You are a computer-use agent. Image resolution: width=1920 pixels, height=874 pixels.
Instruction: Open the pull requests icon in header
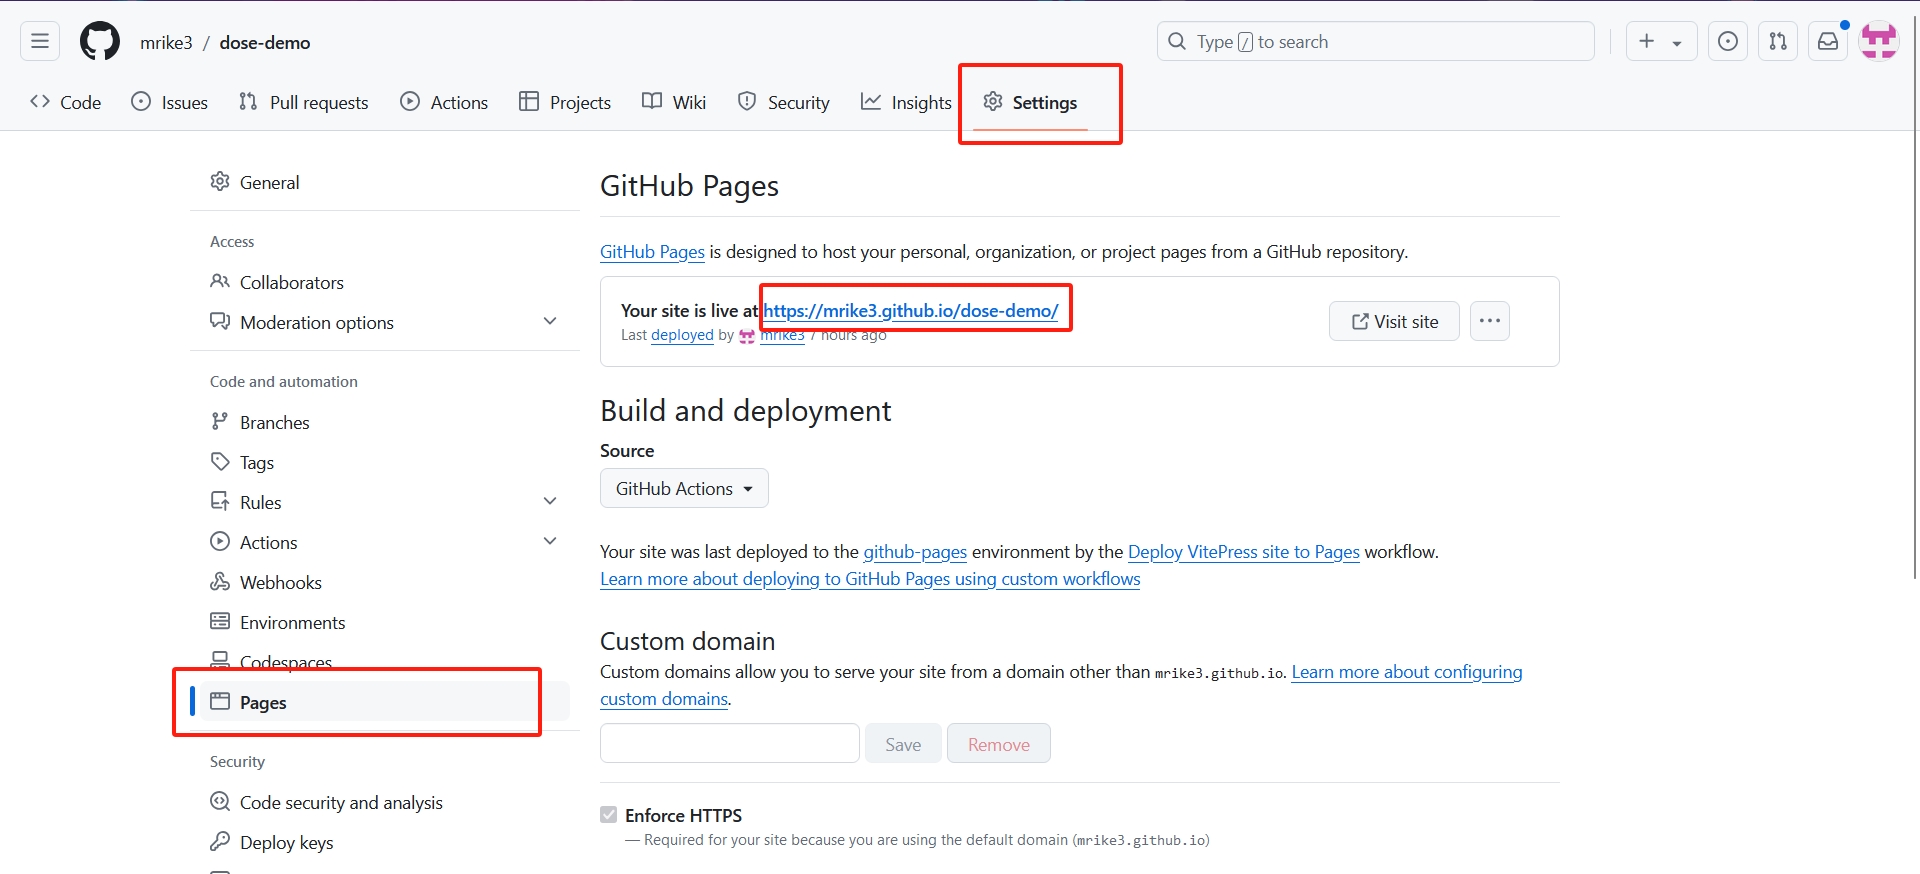[x=1778, y=41]
